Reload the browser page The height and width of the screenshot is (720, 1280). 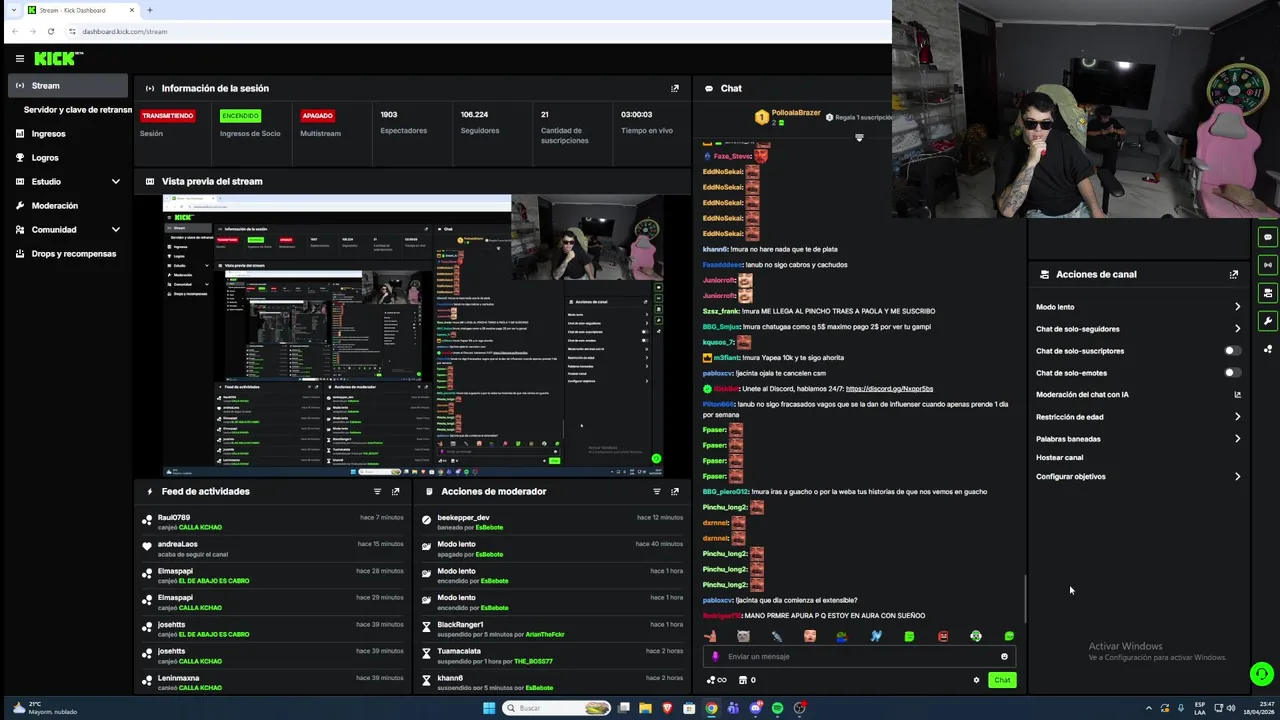pos(50,31)
